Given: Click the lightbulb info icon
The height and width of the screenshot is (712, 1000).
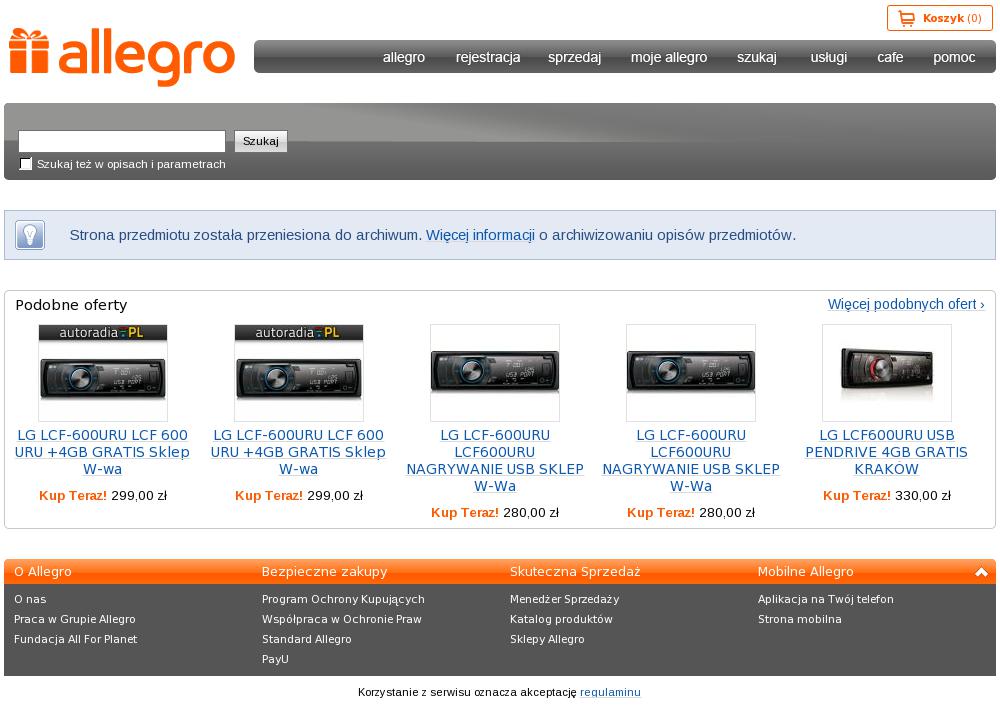Looking at the screenshot, I should 30,235.
